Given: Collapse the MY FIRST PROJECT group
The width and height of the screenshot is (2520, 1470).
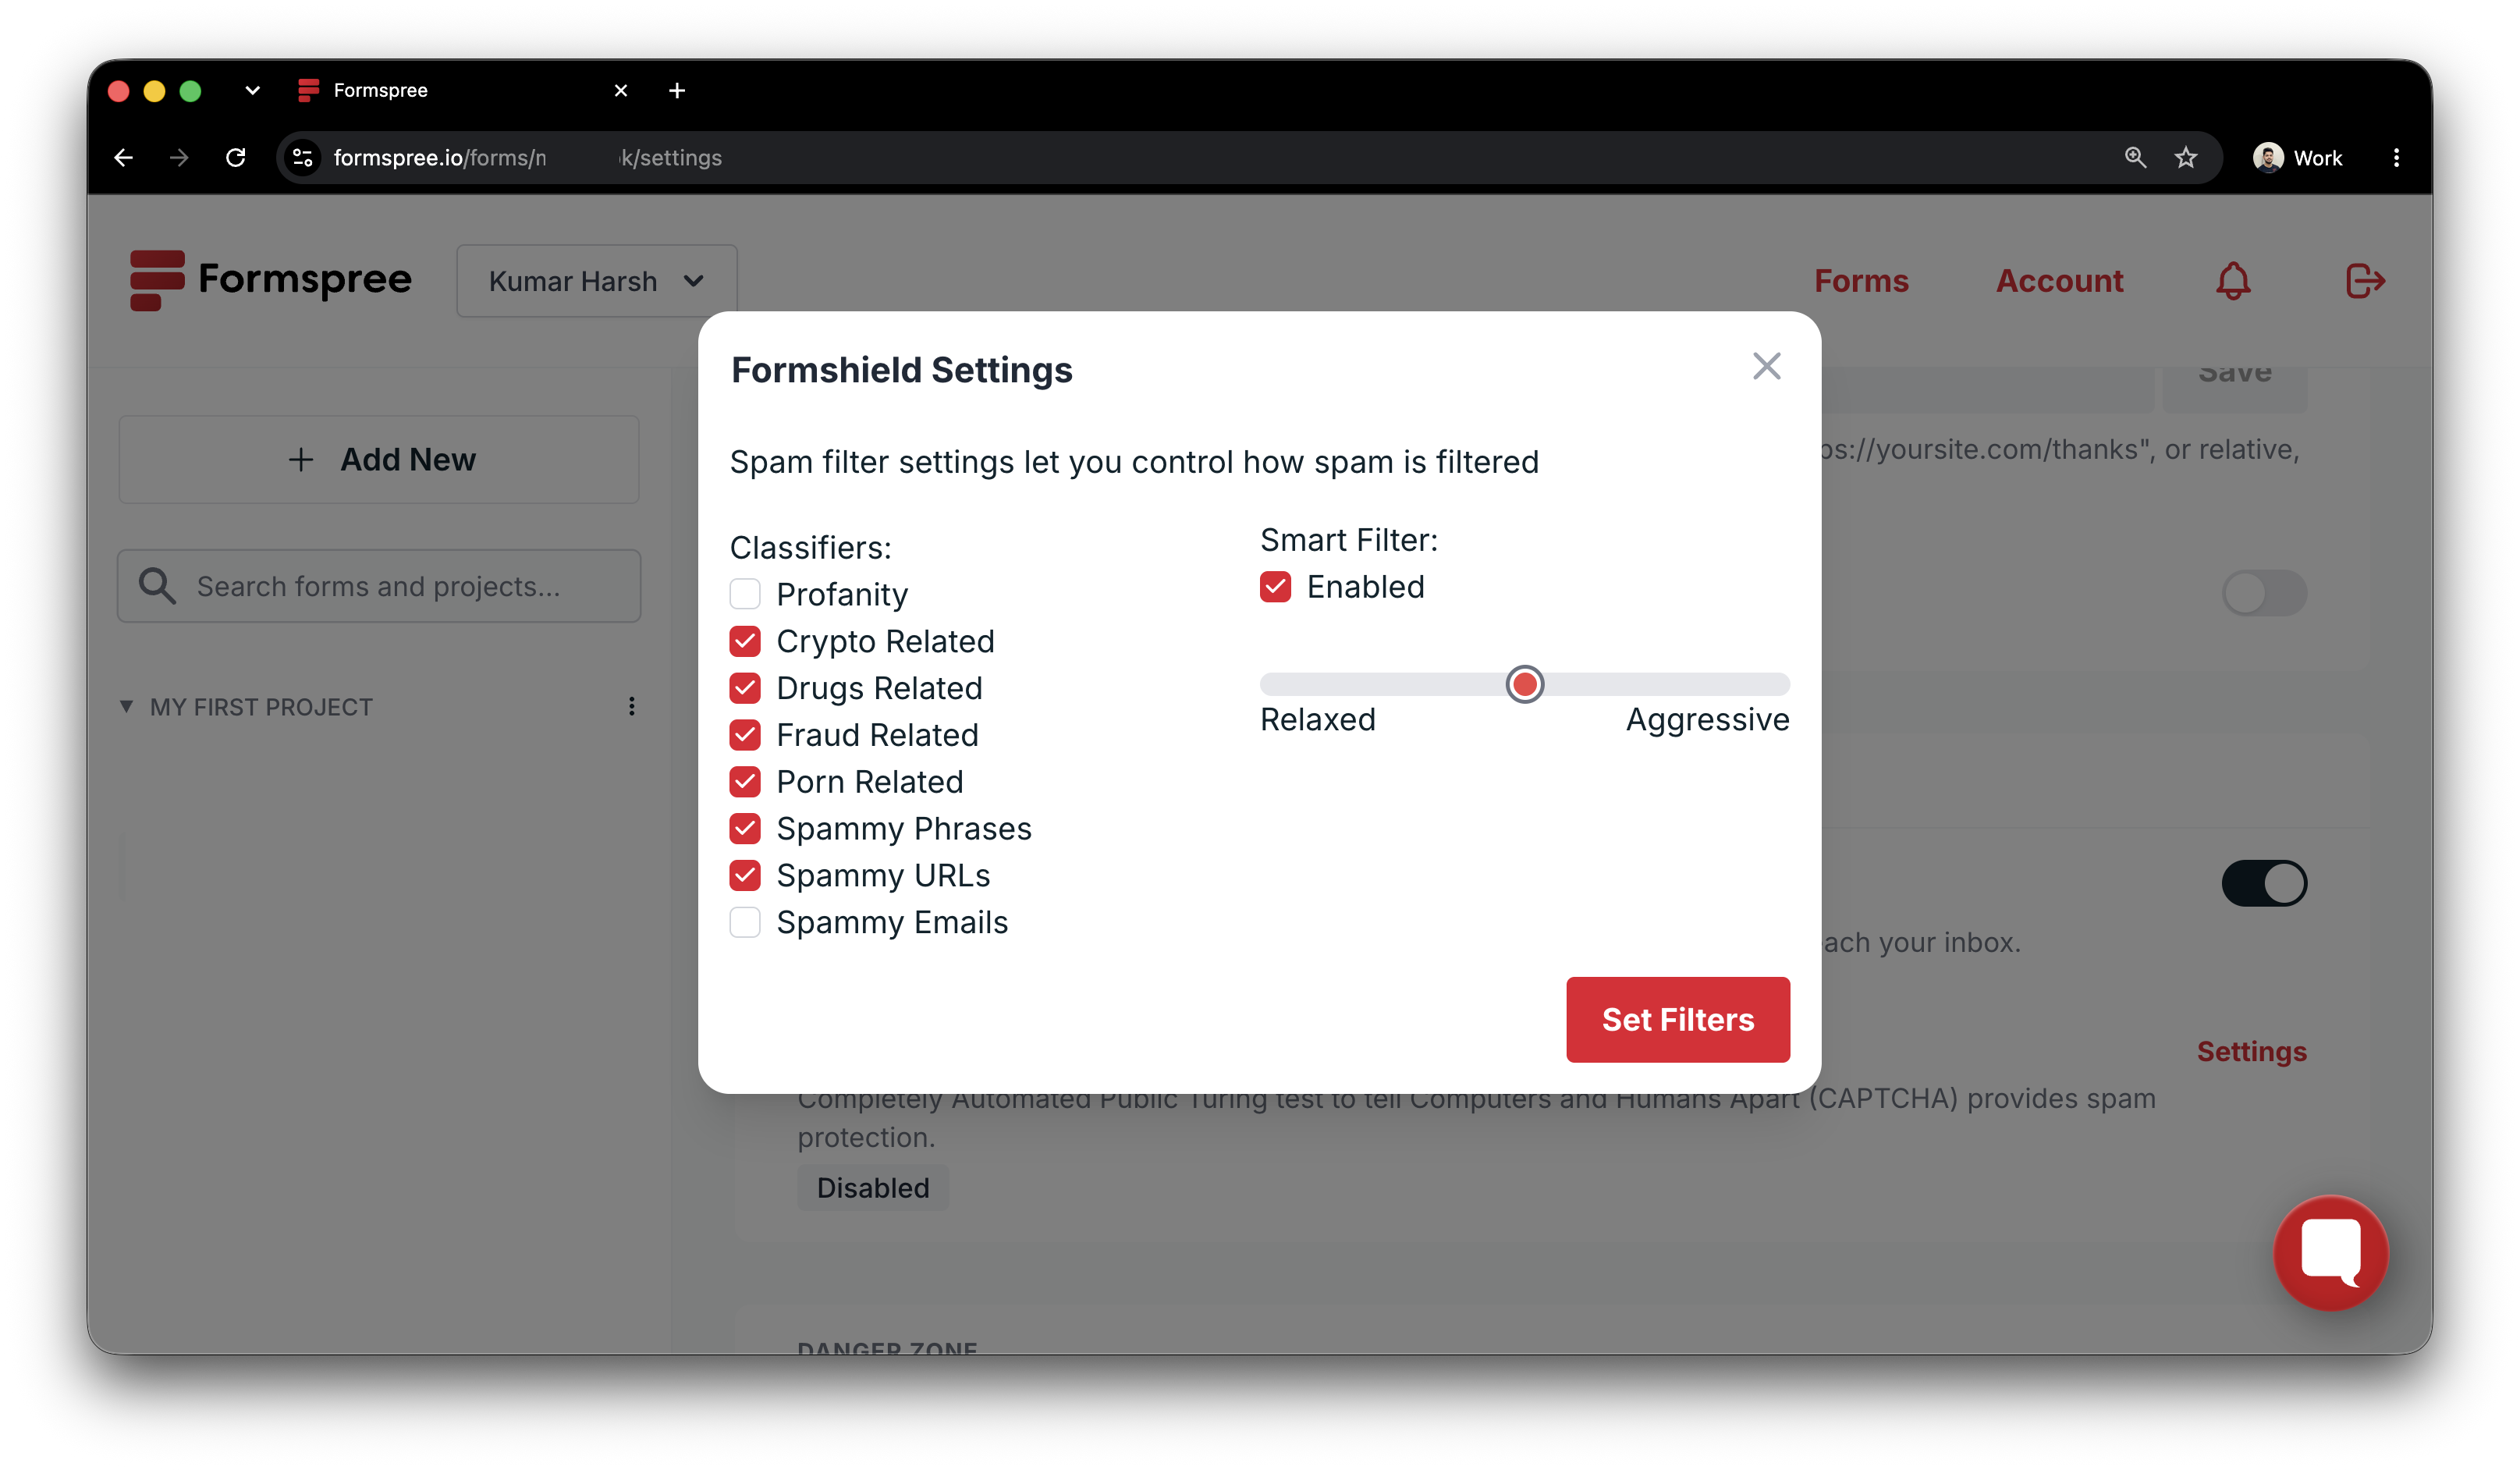Looking at the screenshot, I should pyautogui.click(x=126, y=707).
